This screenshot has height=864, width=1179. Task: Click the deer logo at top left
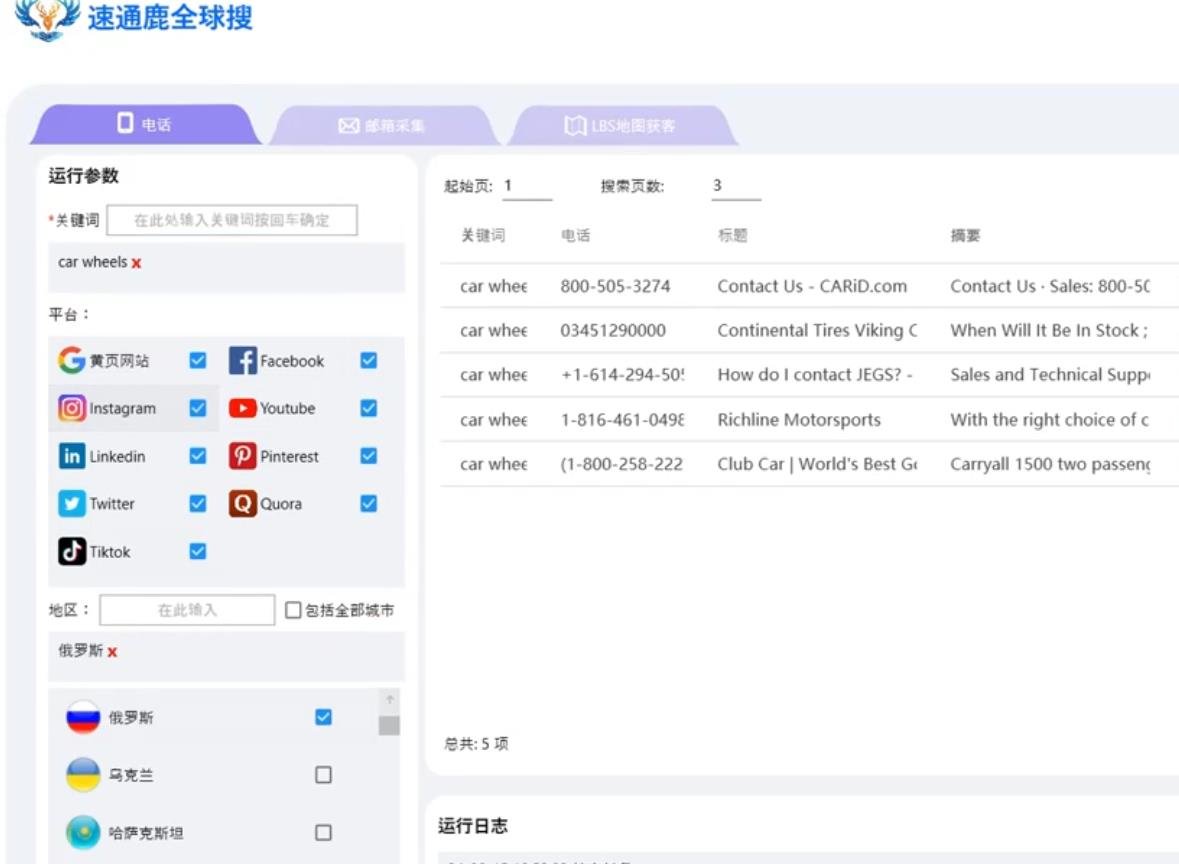pos(47,18)
